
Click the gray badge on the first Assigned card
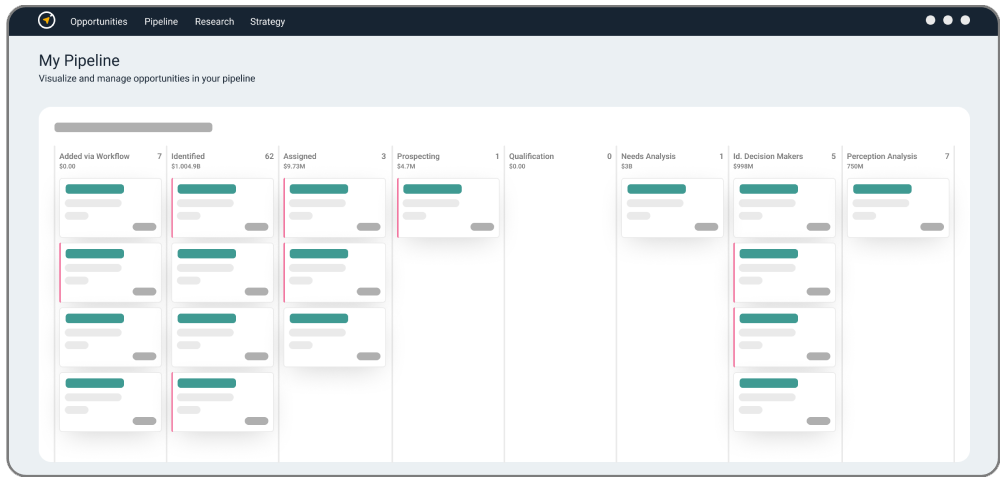coord(368,227)
